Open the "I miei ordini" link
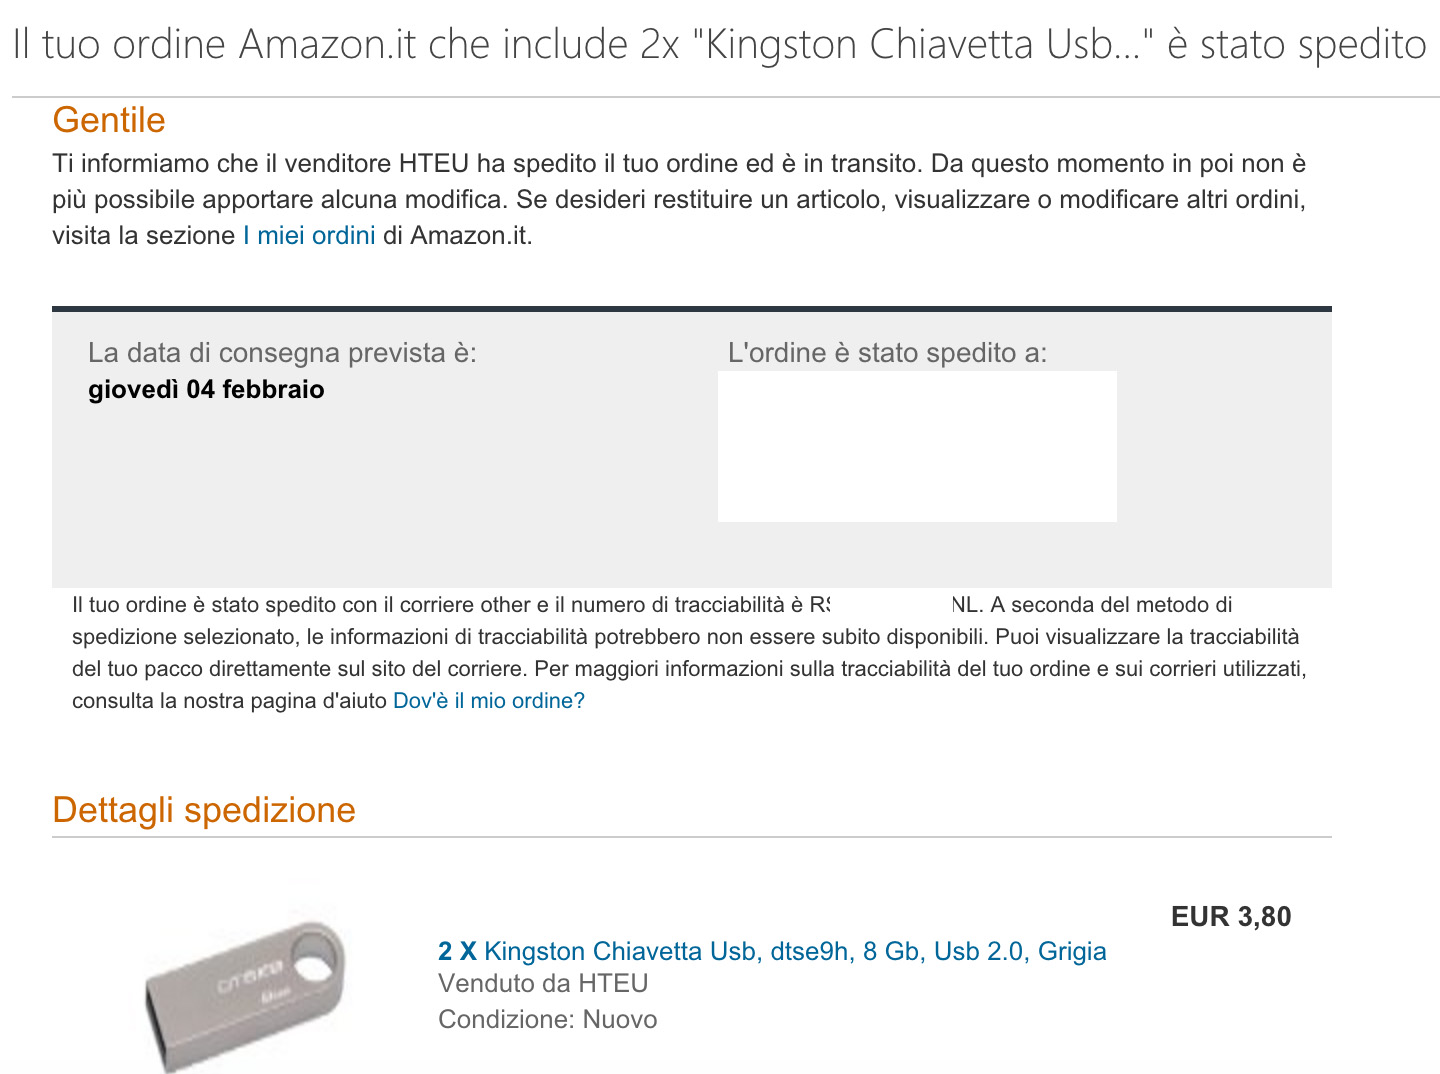 coord(309,236)
